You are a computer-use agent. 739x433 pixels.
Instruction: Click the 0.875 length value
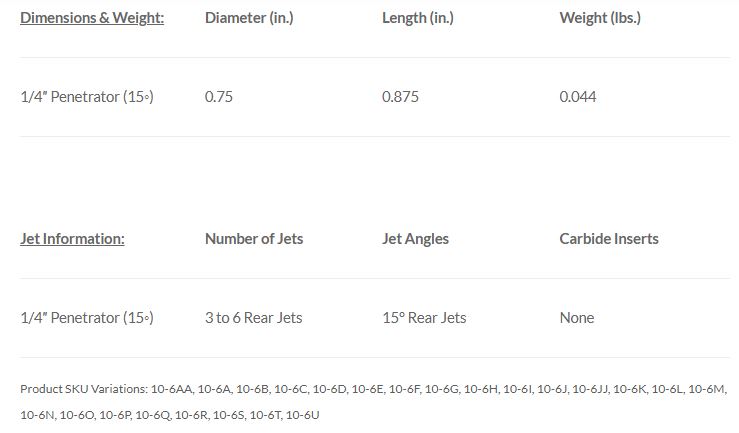[x=400, y=97]
